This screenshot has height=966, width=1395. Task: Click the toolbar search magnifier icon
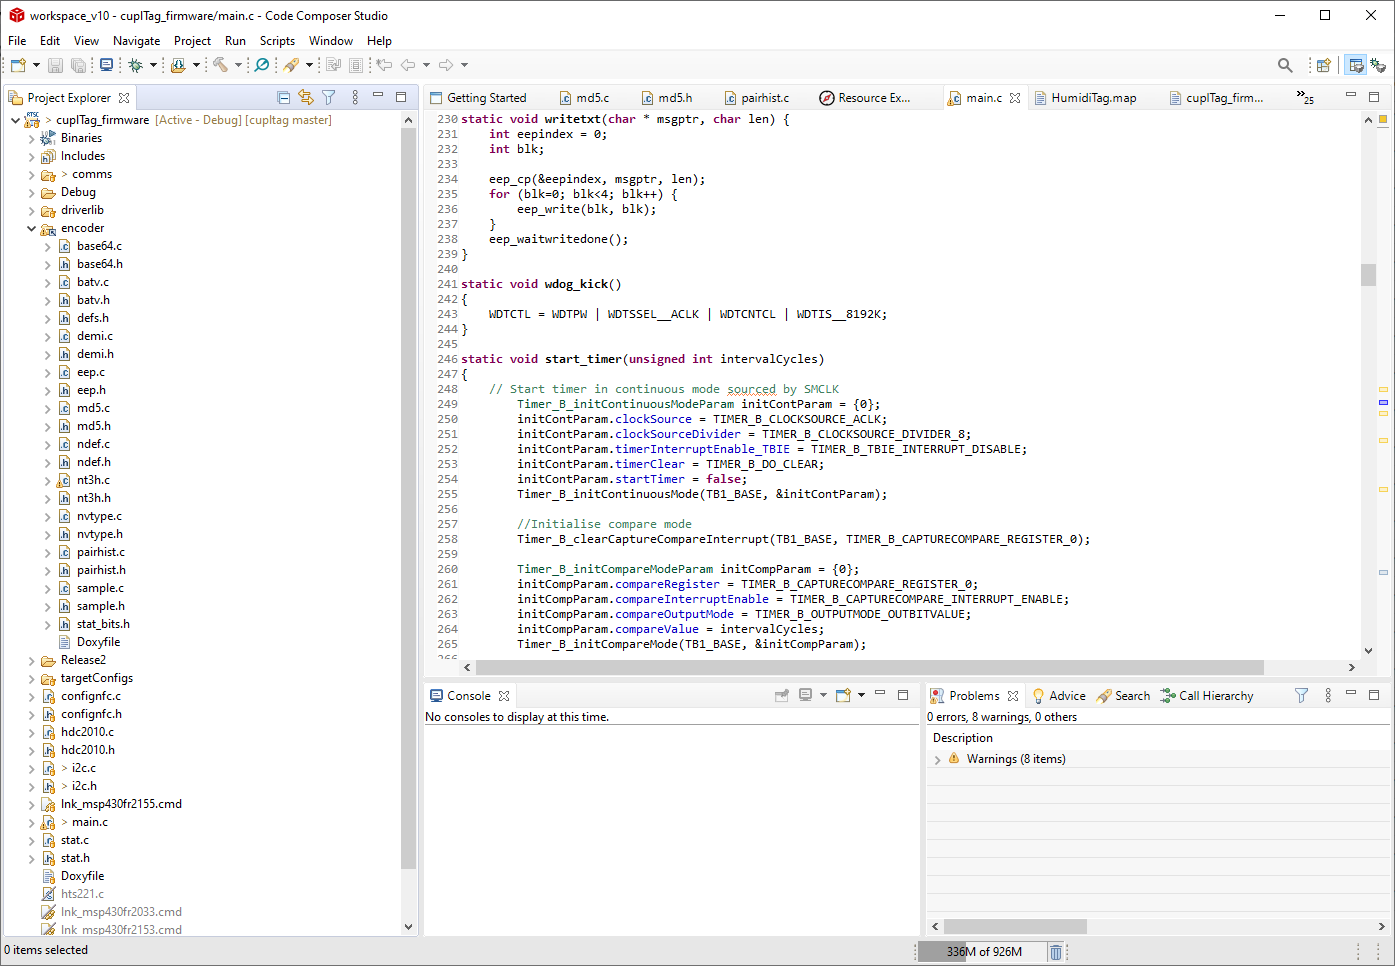(x=1285, y=65)
